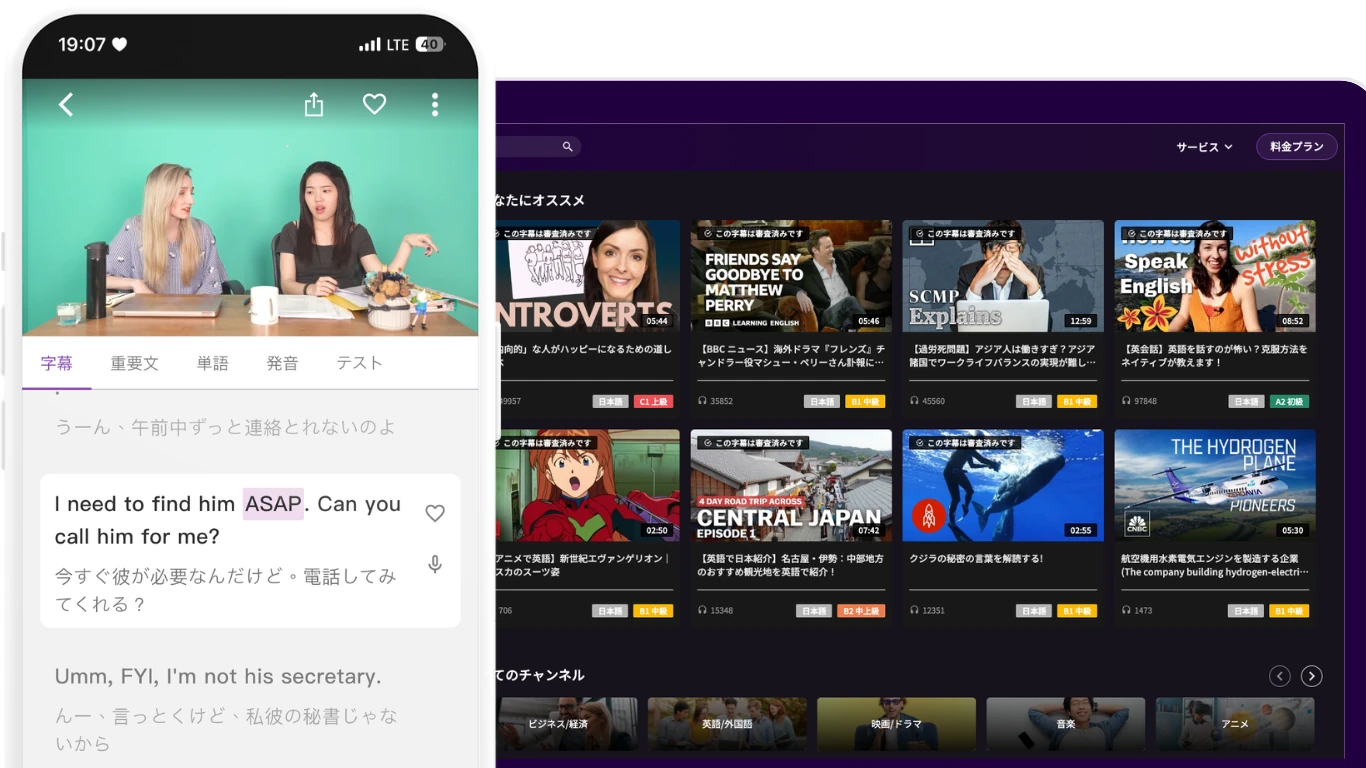Open the 映画/ドラマ channel card
Viewport: 1366px width, 768px height.
point(896,724)
